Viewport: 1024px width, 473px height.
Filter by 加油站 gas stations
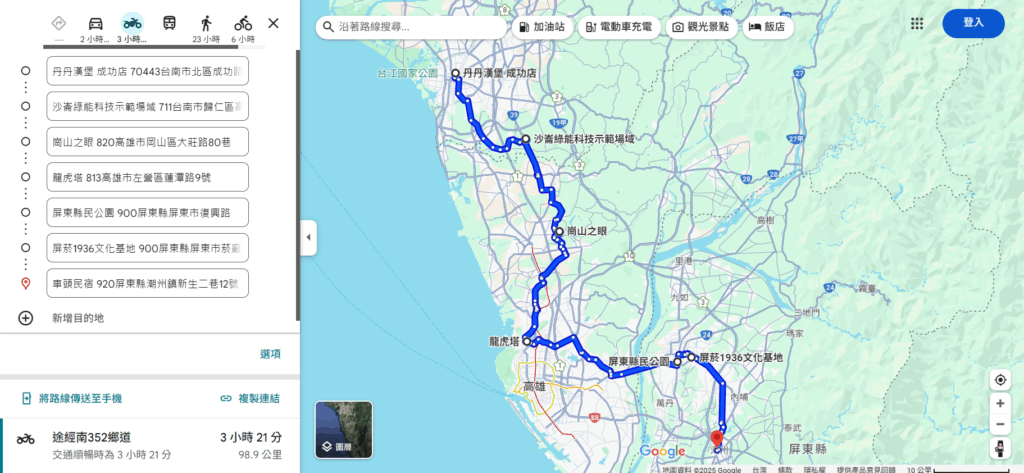(x=543, y=27)
